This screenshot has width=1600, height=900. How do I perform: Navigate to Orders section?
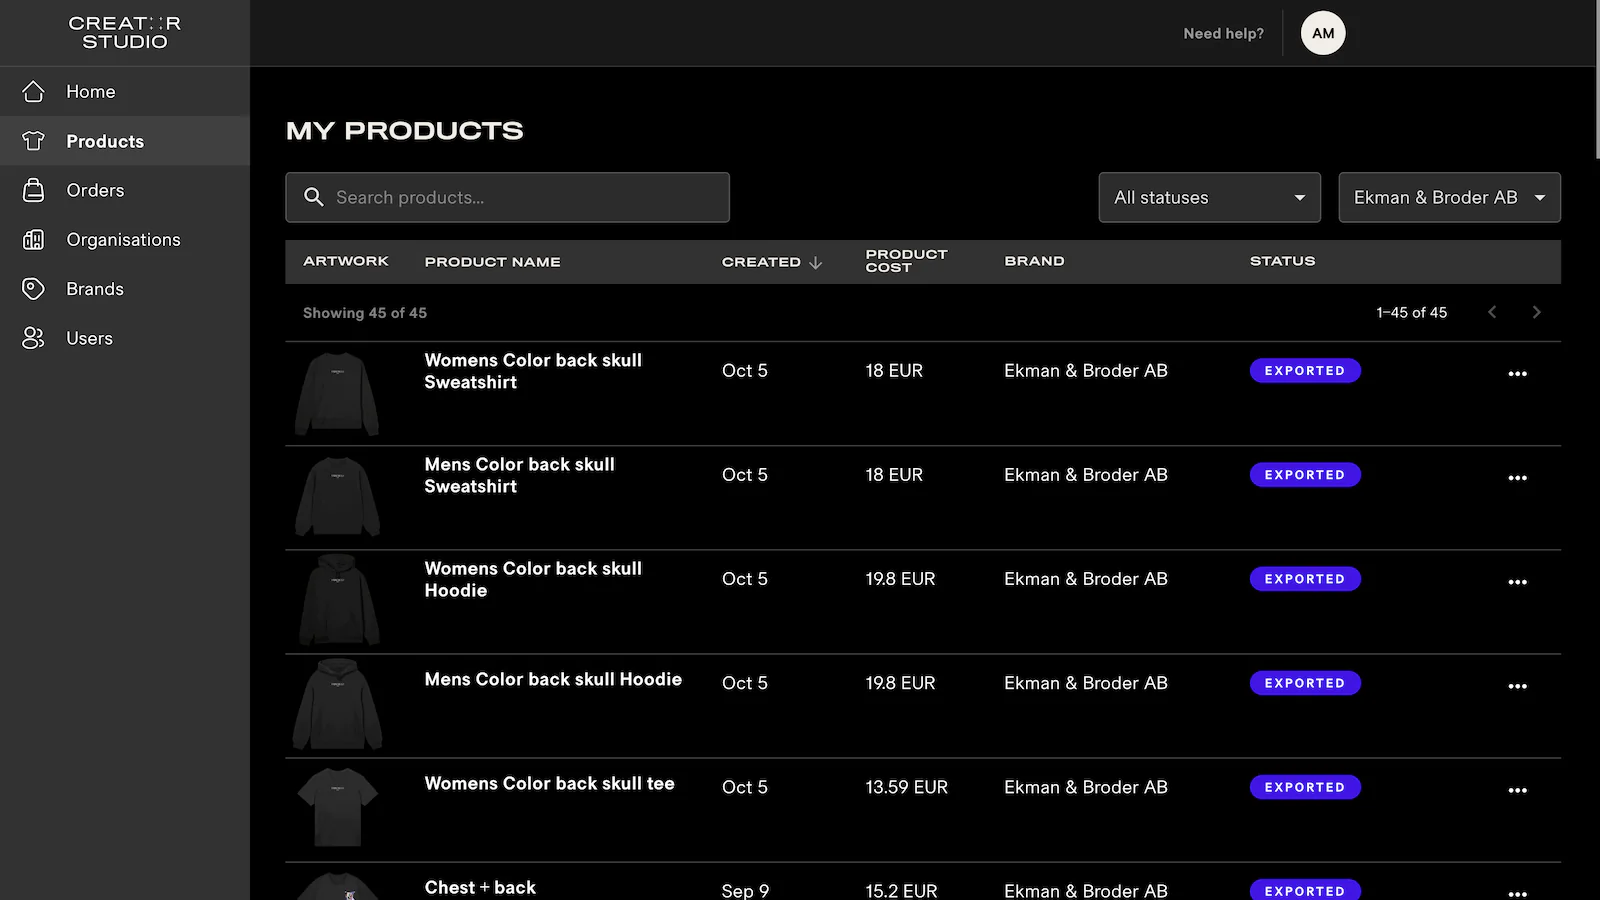tap(125, 190)
